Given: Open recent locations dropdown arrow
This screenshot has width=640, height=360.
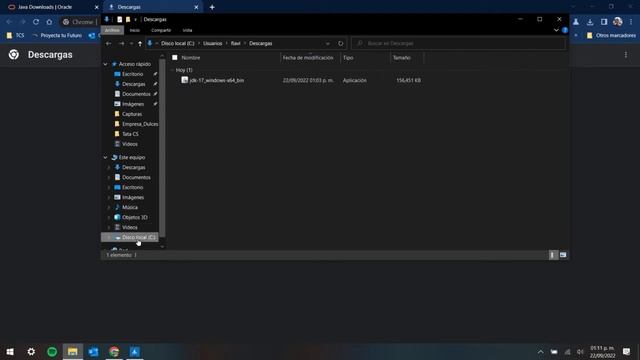Looking at the screenshot, I should 131,43.
